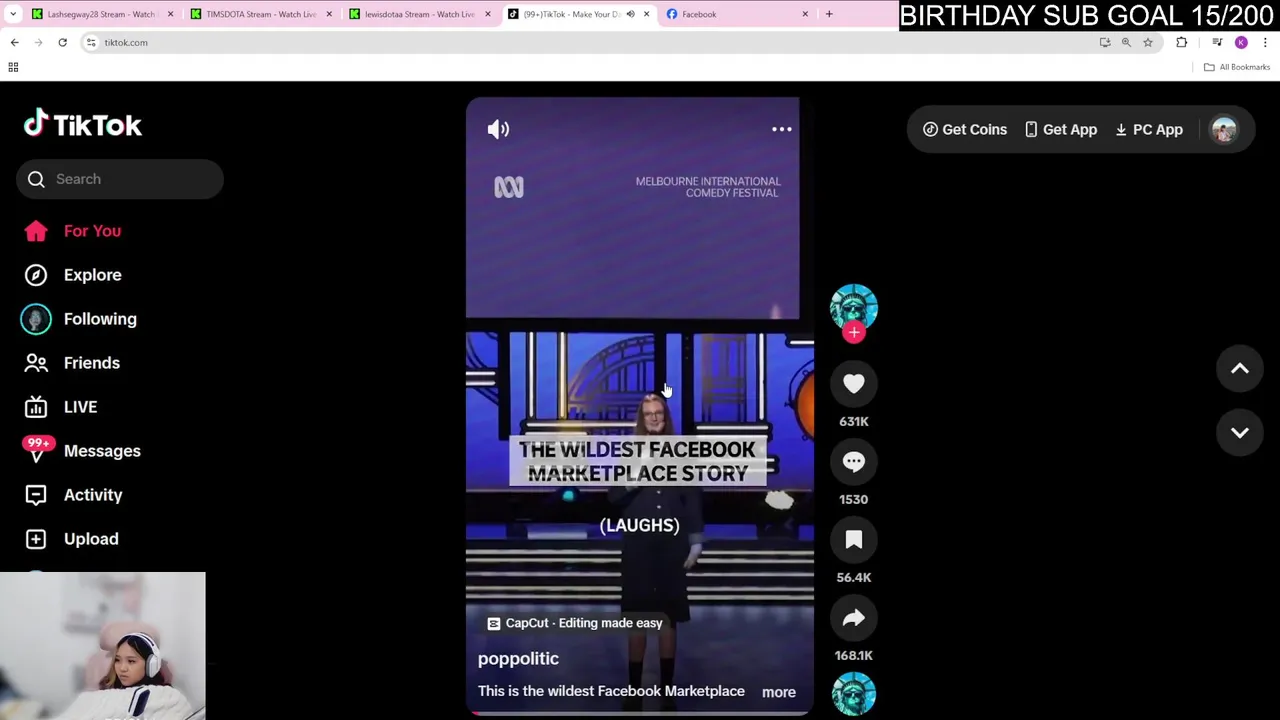Close the TikTok browser tab

(x=646, y=14)
